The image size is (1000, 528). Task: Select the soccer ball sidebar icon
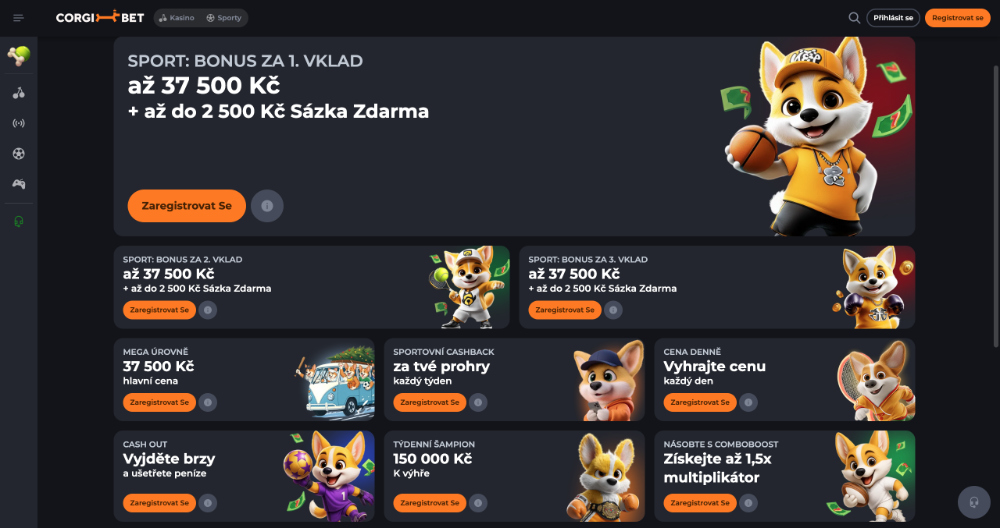pos(18,154)
